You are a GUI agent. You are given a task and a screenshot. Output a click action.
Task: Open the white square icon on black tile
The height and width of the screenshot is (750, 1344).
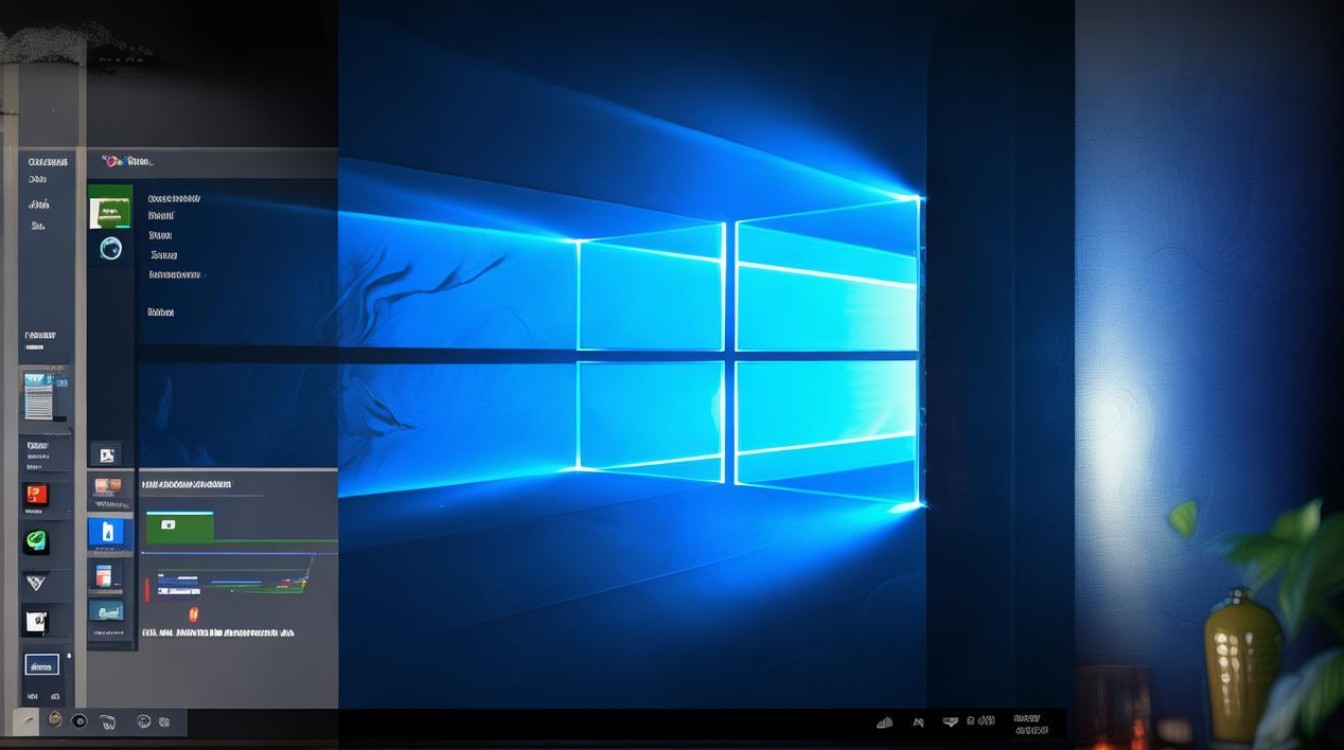[x=37, y=621]
